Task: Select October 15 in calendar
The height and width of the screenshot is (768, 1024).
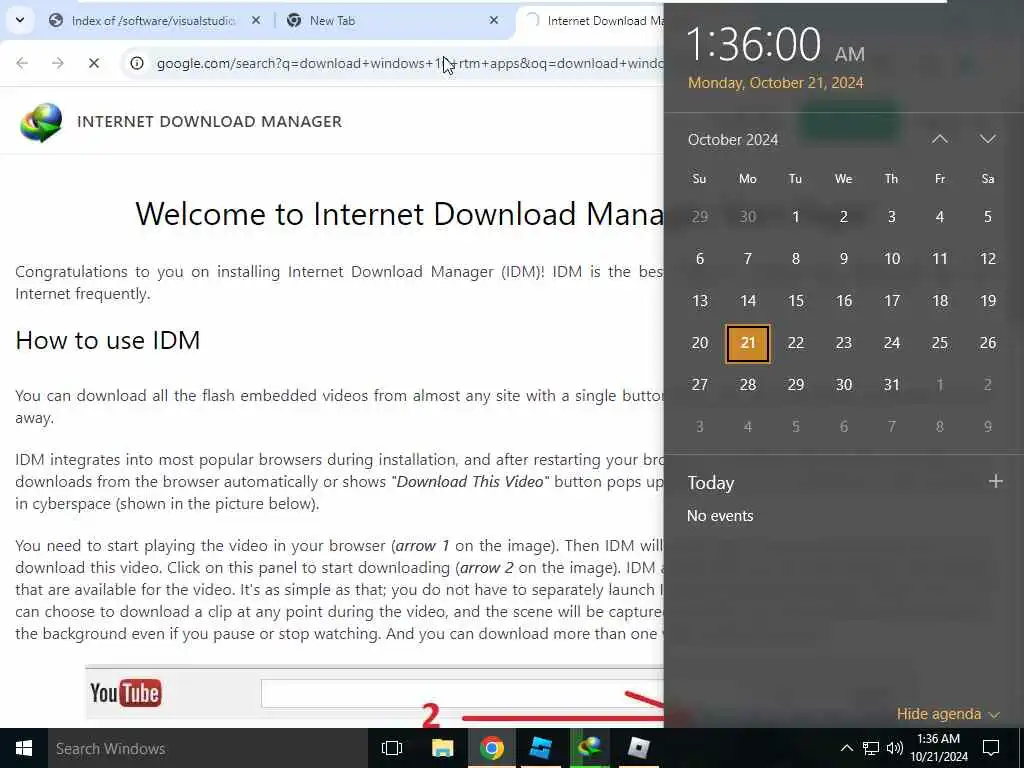Action: click(795, 301)
